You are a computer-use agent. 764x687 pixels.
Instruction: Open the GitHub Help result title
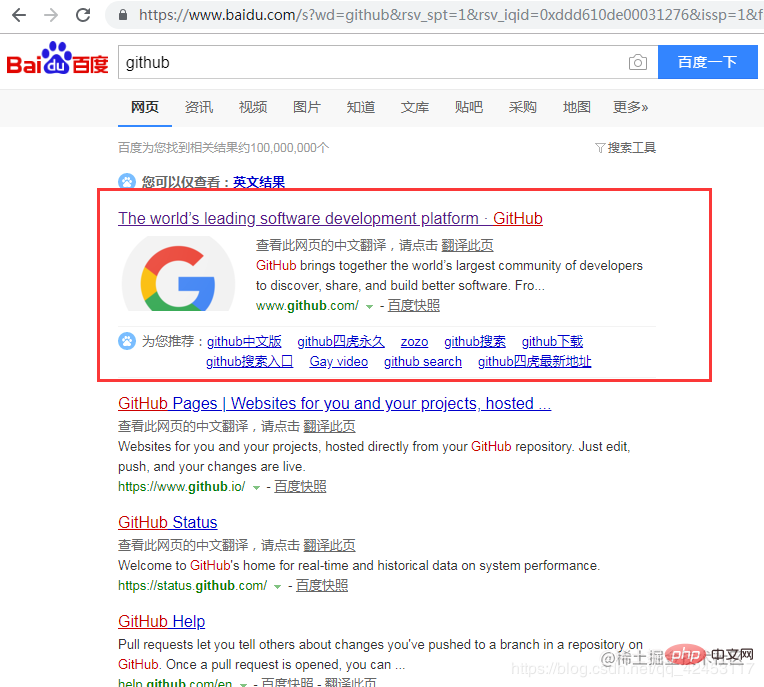click(x=162, y=622)
